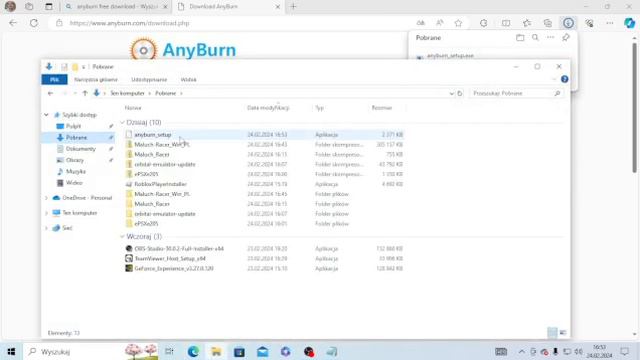
Task: Open the Windows Start menu
Action: pyautogui.click(x=11, y=351)
